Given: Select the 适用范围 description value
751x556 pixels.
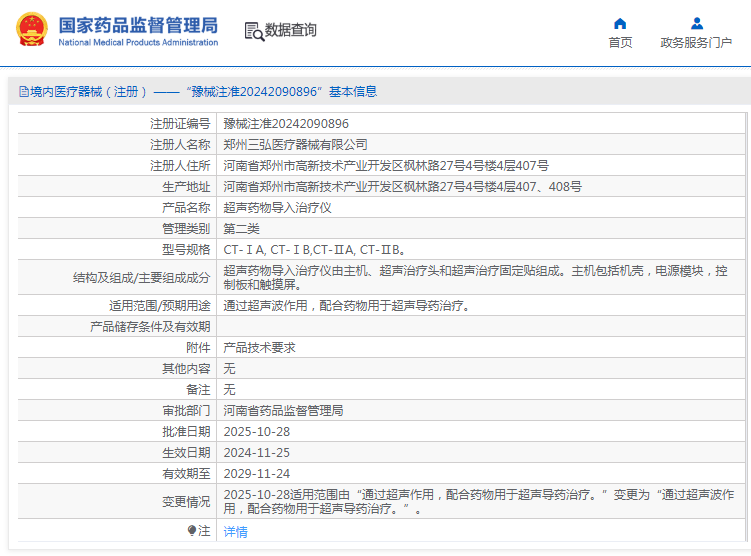Looking at the screenshot, I should [346, 306].
